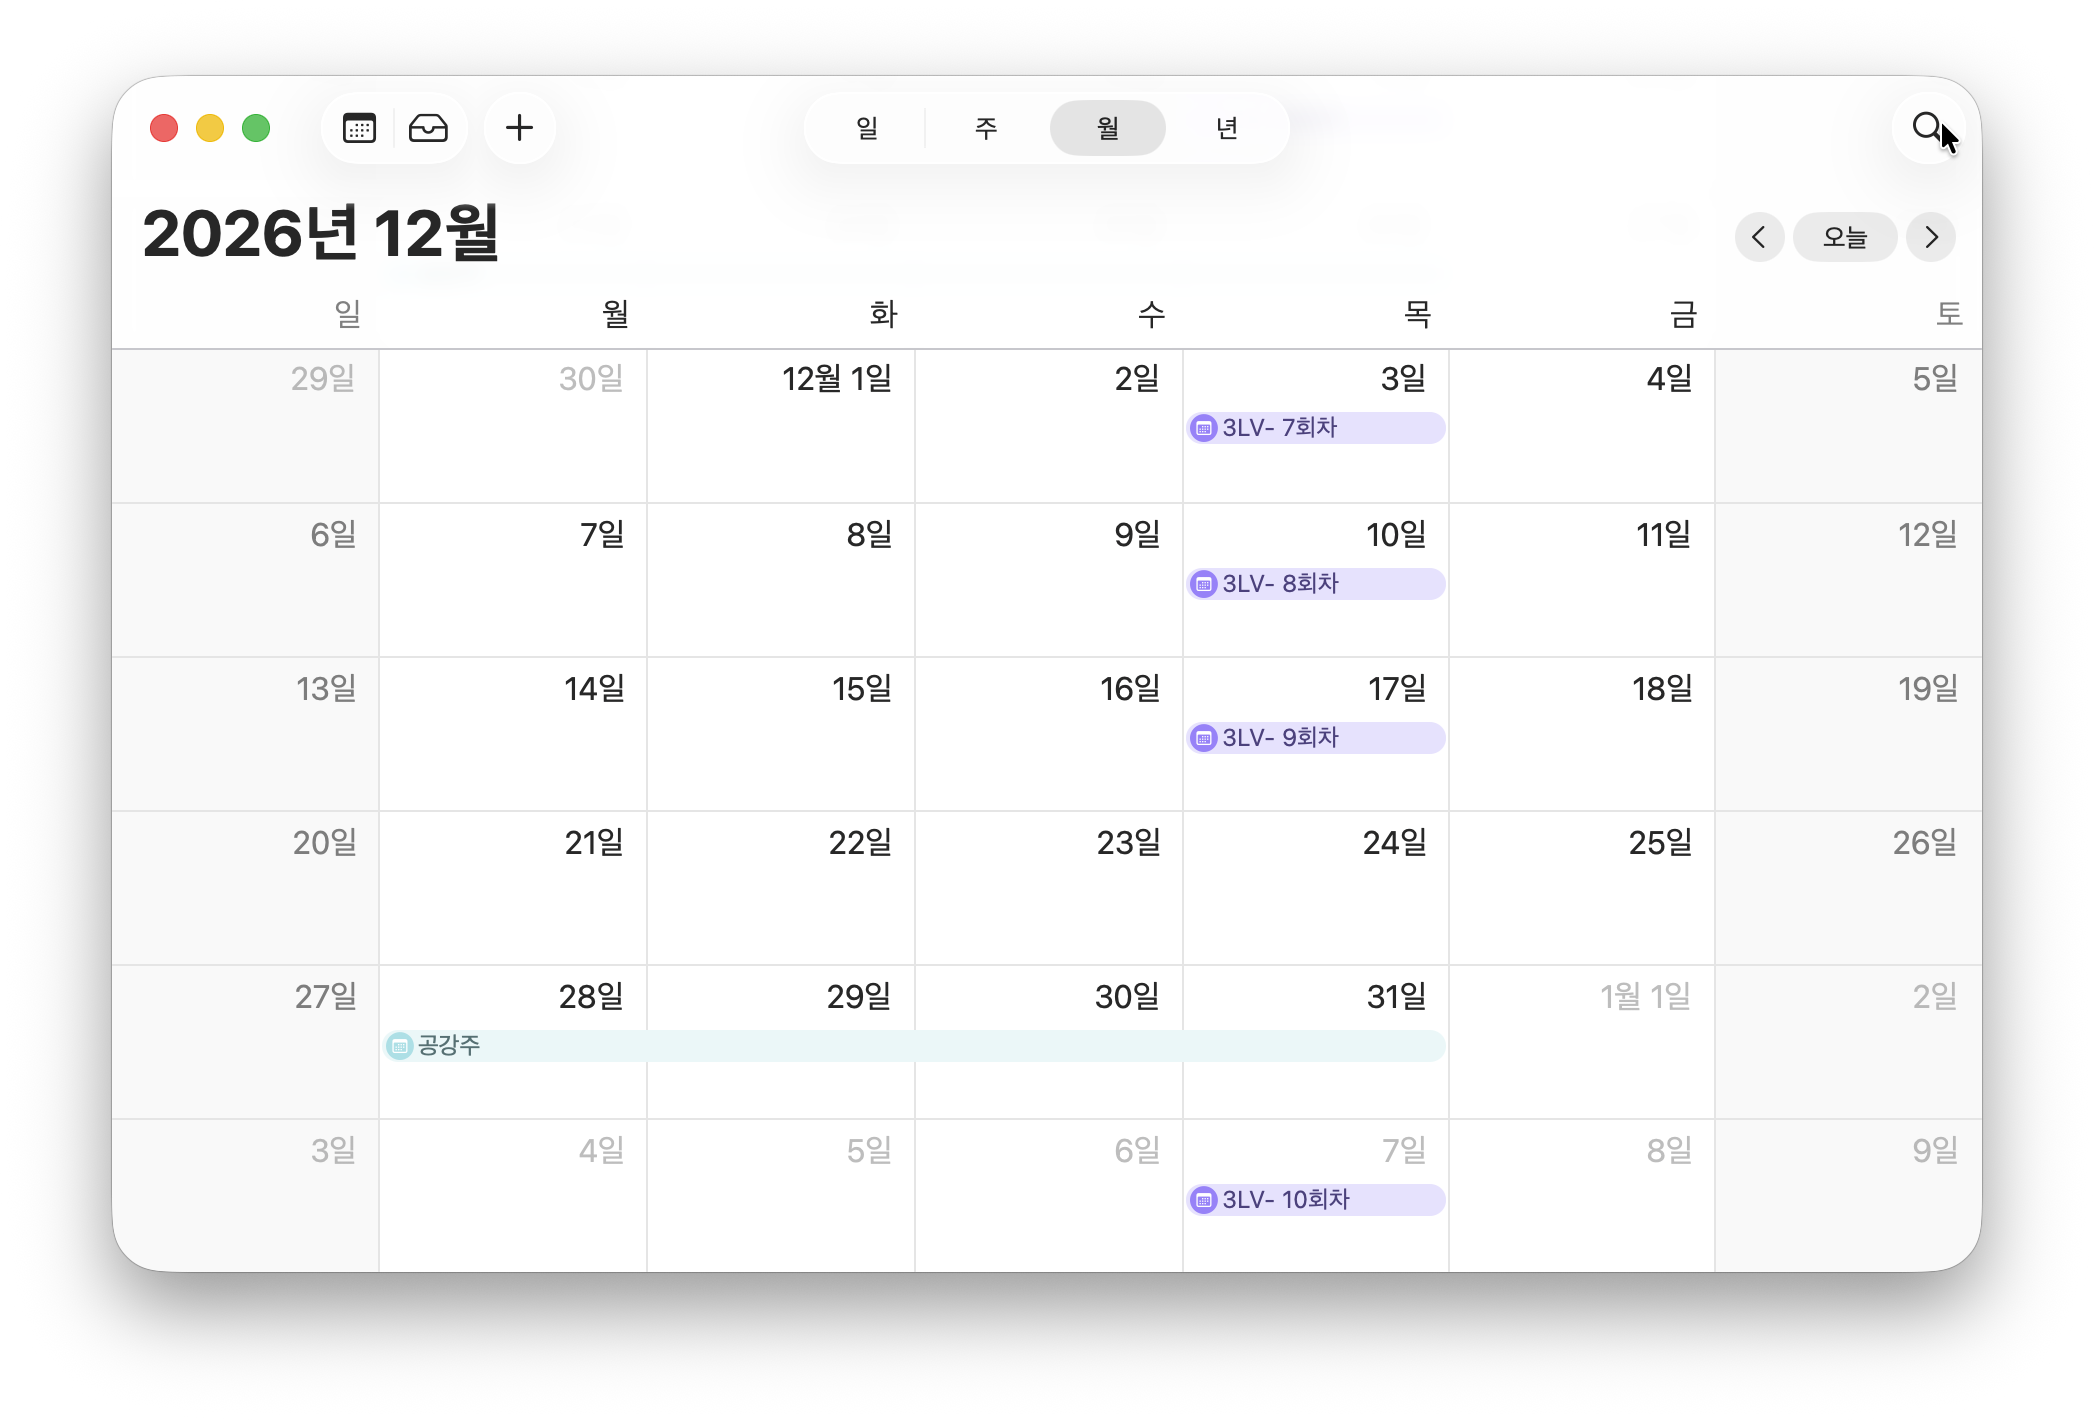Open the 공강주 multi-day event

[x=914, y=1046]
